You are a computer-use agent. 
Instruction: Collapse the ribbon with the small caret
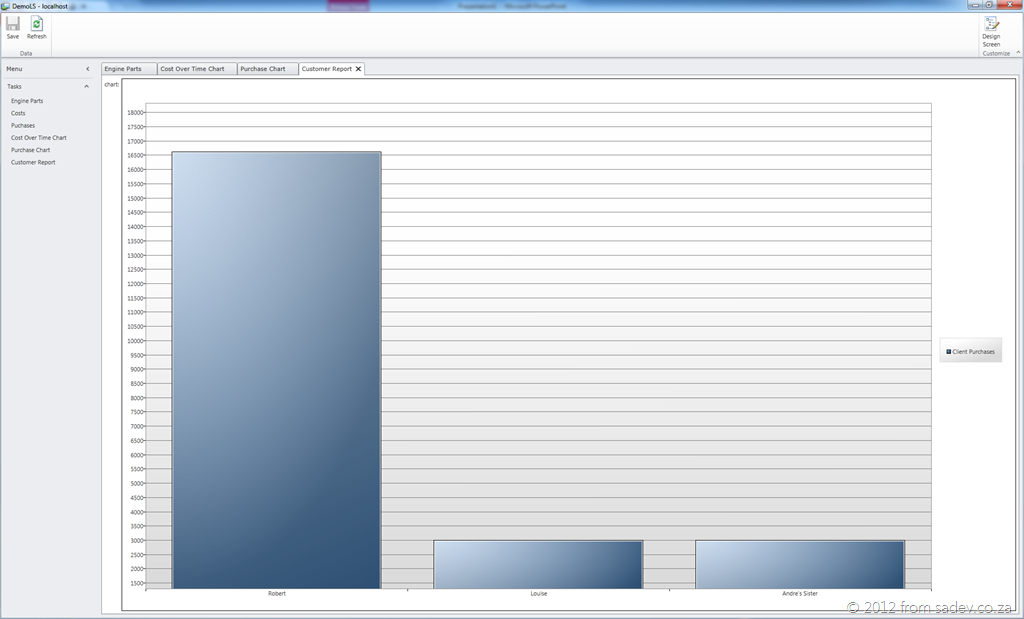[1017, 53]
